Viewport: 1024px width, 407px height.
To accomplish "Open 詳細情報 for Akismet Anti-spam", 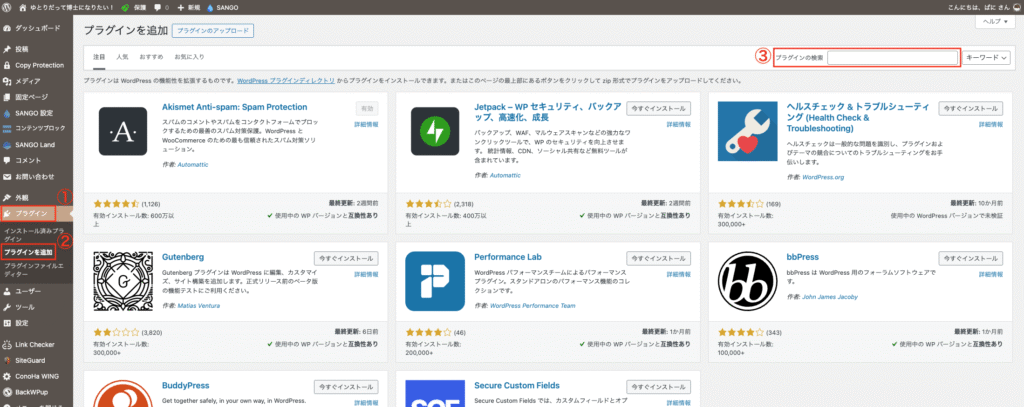I will click(366, 124).
